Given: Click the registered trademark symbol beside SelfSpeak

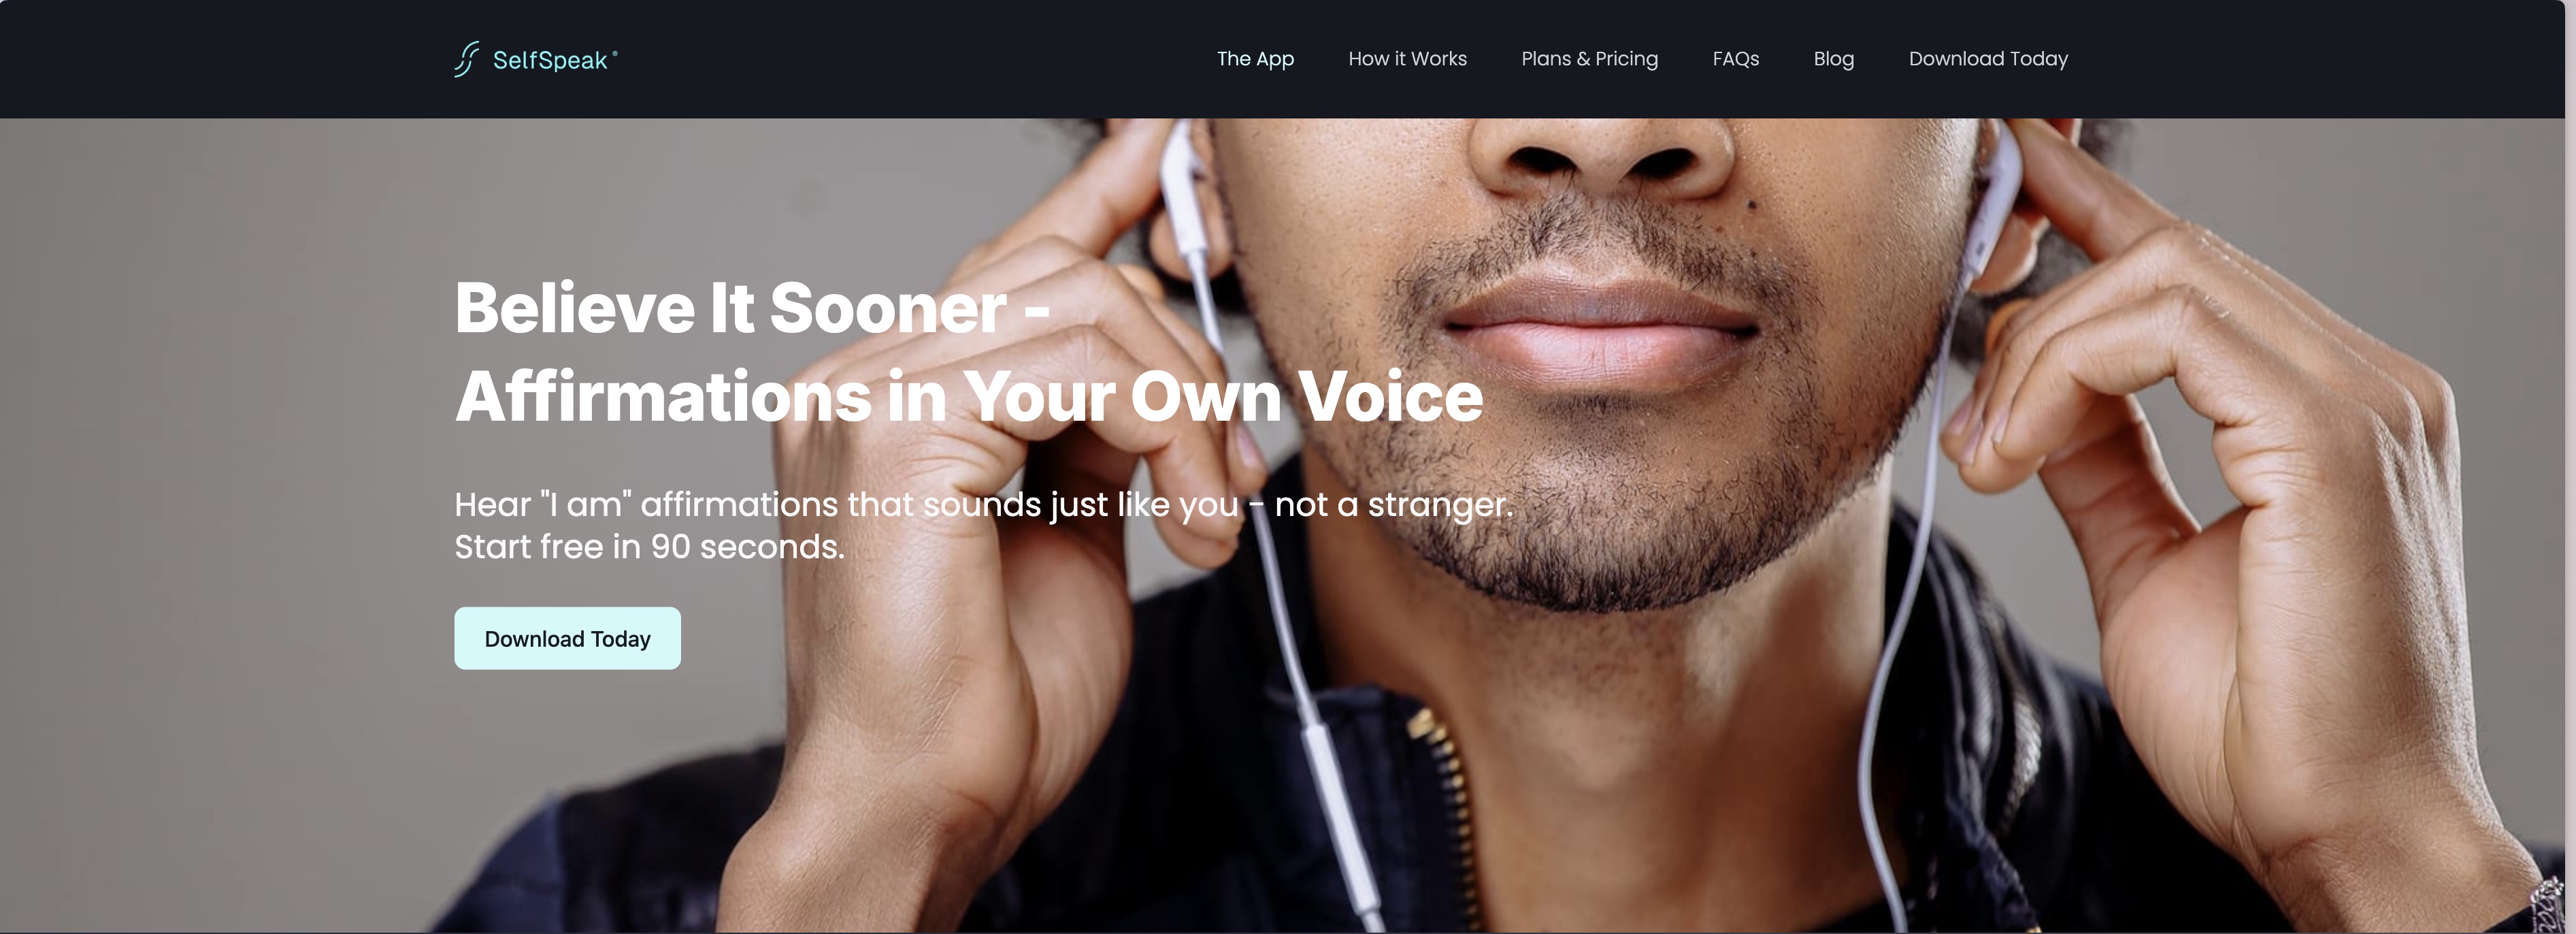Looking at the screenshot, I should (615, 53).
